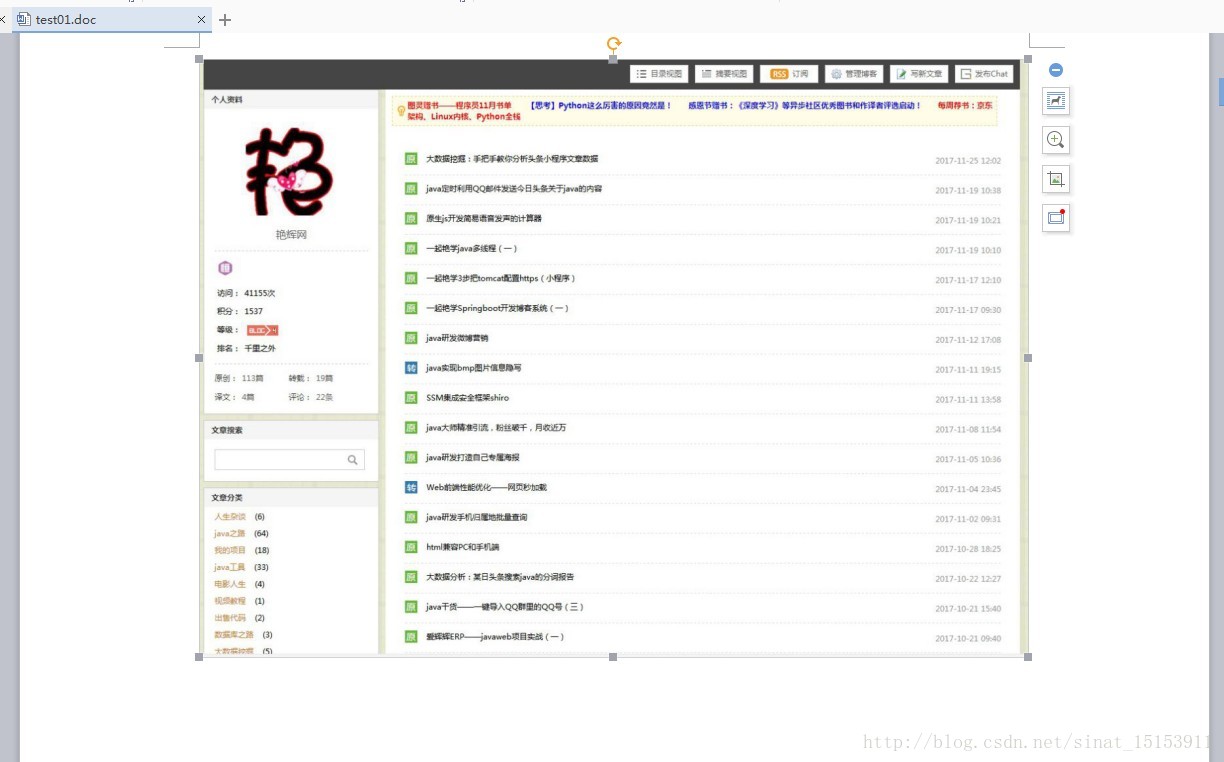Click the blue 转 badge beside Web前端性能优化
The width and height of the screenshot is (1224, 762).
pyautogui.click(x=411, y=487)
